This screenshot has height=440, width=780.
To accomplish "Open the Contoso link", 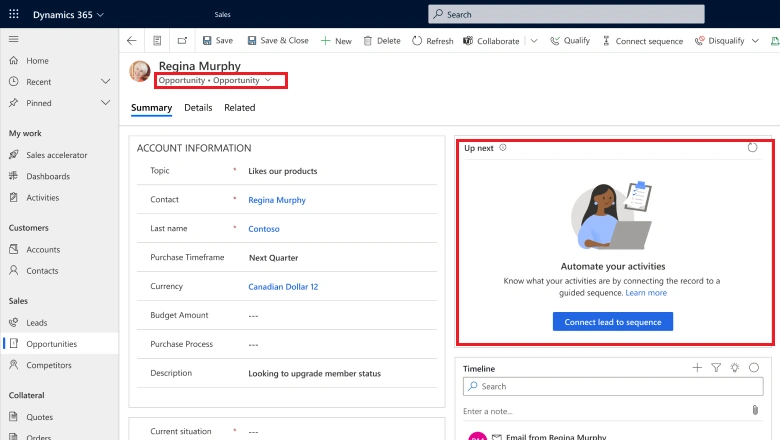I will (264, 229).
